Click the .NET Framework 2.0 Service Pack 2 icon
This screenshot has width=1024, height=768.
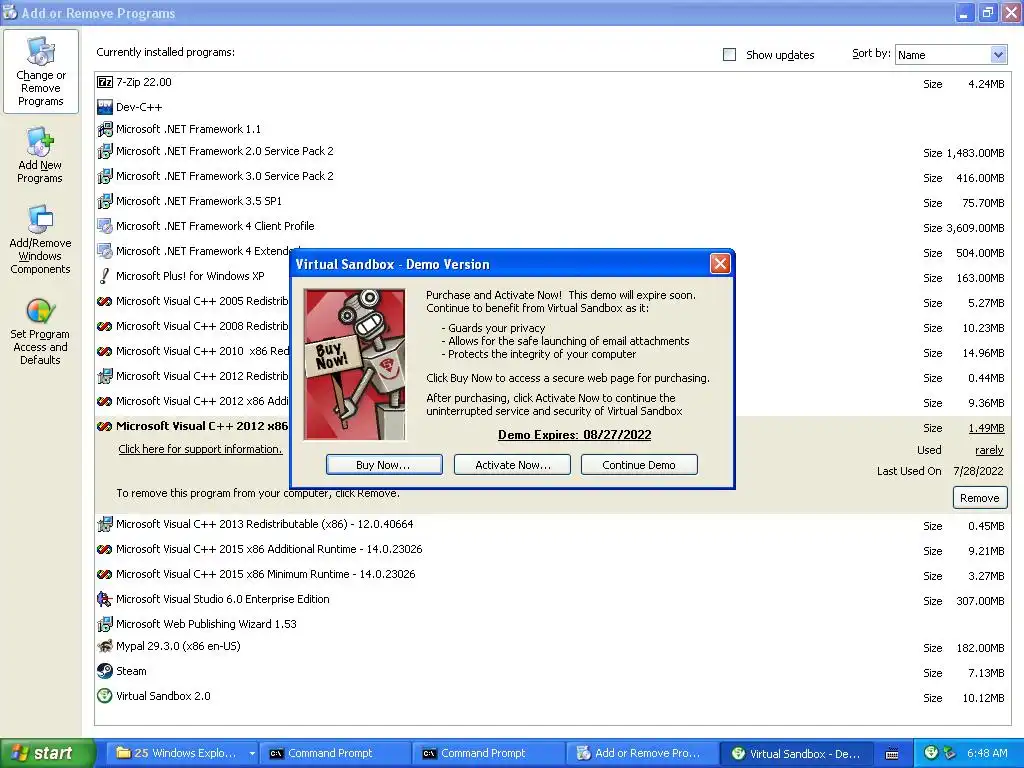coord(104,152)
